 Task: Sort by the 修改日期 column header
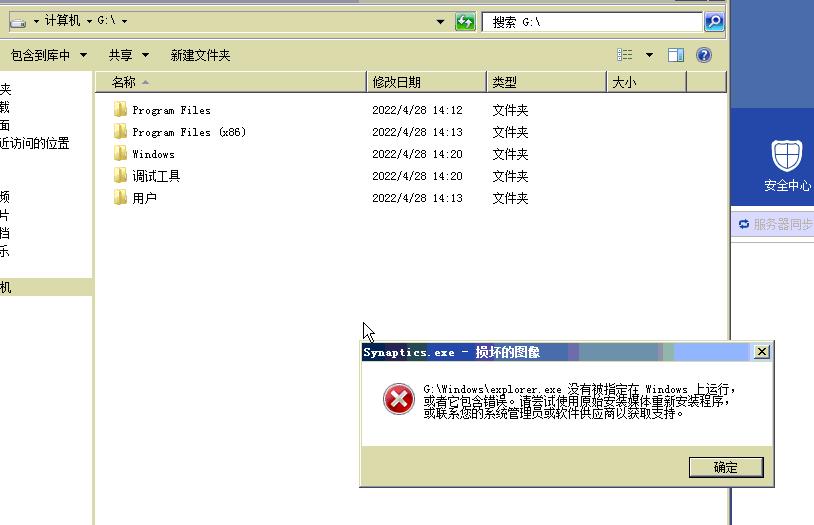426,82
